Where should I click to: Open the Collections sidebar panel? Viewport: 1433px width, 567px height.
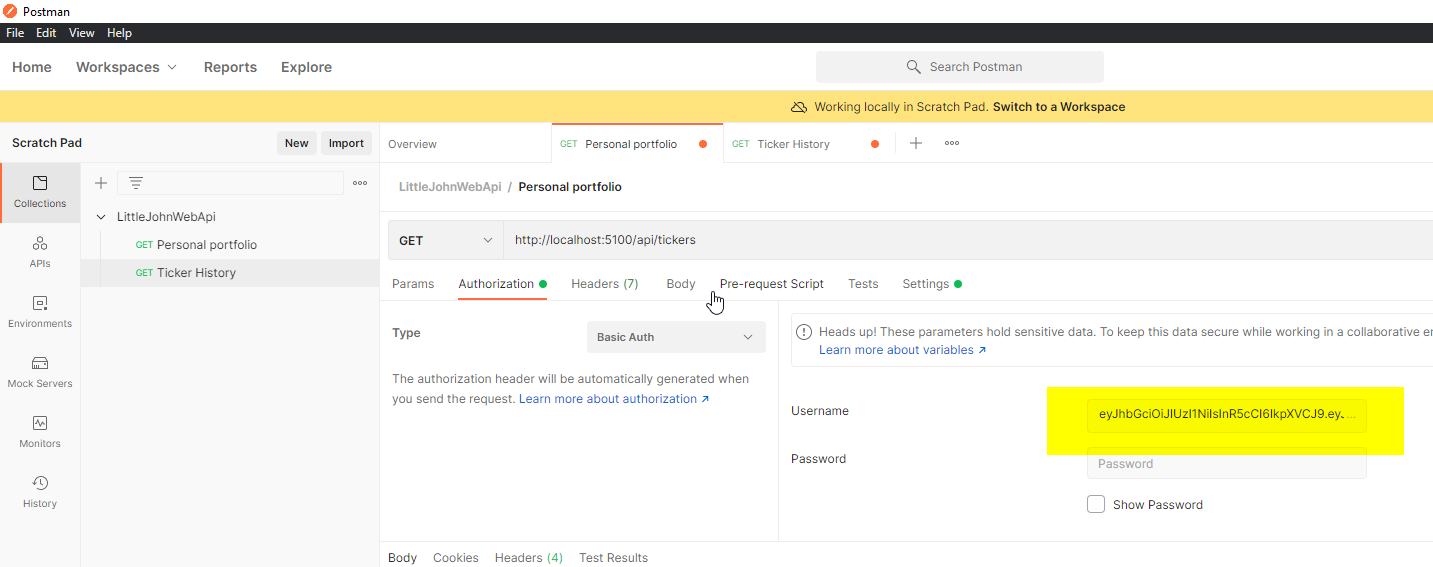pyautogui.click(x=40, y=193)
